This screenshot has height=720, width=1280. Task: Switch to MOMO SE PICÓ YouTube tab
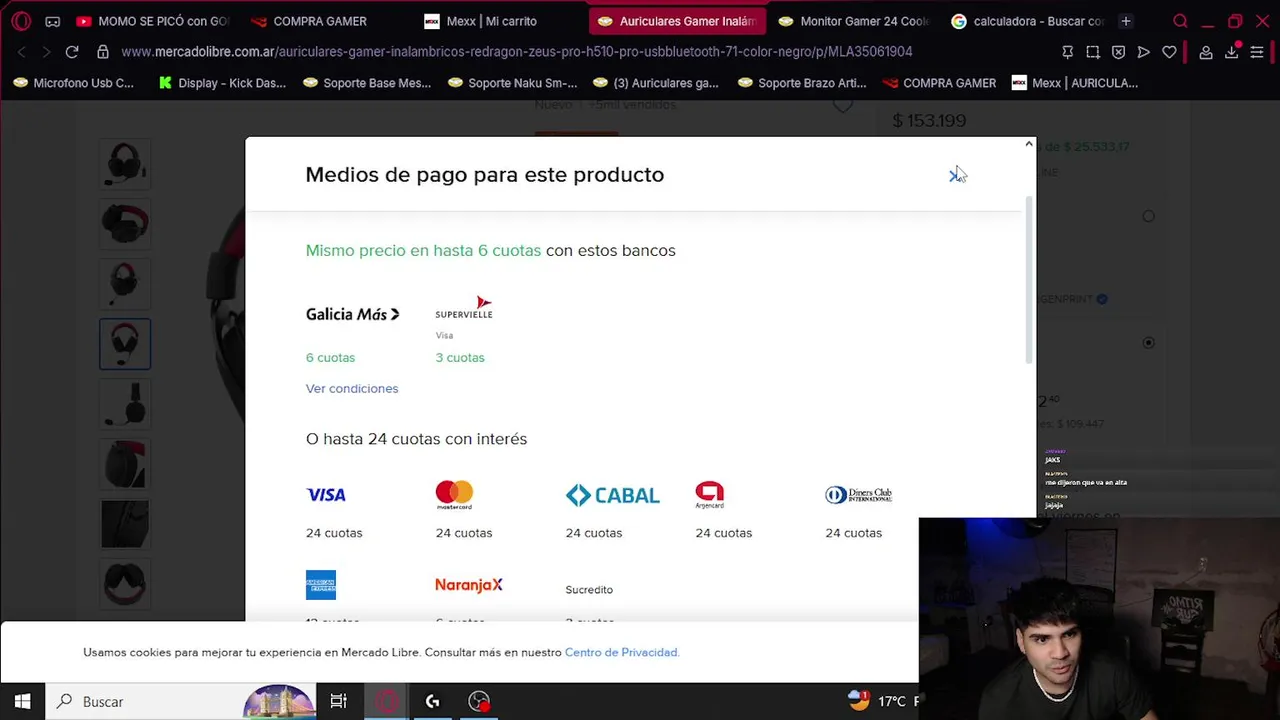152,21
